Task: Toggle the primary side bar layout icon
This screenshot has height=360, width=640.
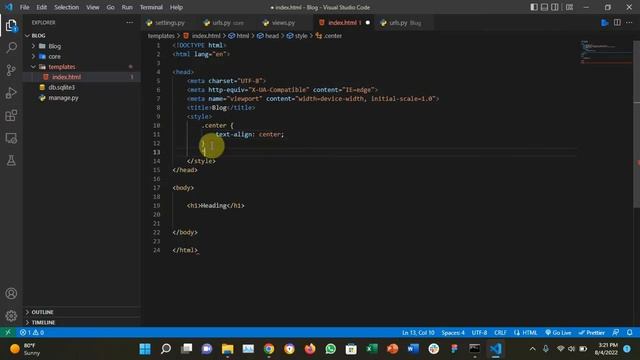Action: [x=534, y=7]
